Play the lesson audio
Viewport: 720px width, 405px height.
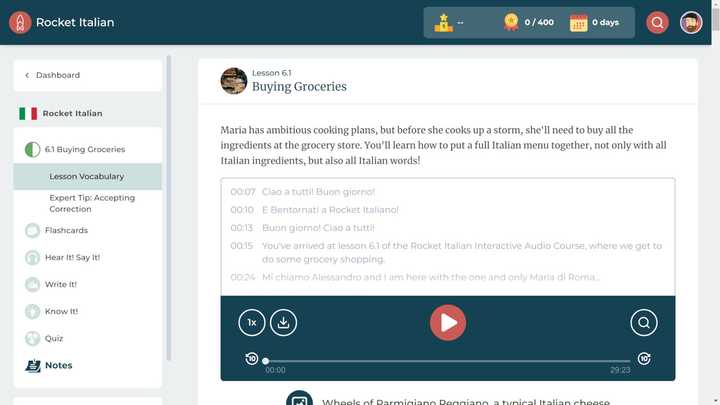click(448, 323)
